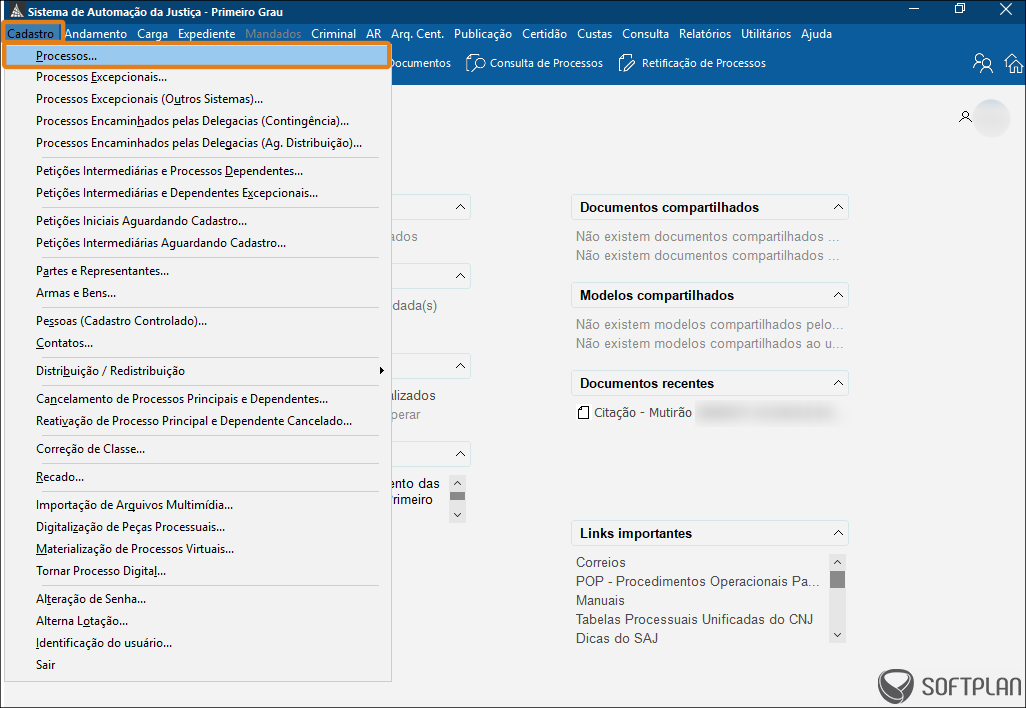The image size is (1026, 708).
Task: Collapse the Links importantes panel
Action: pyautogui.click(x=838, y=533)
